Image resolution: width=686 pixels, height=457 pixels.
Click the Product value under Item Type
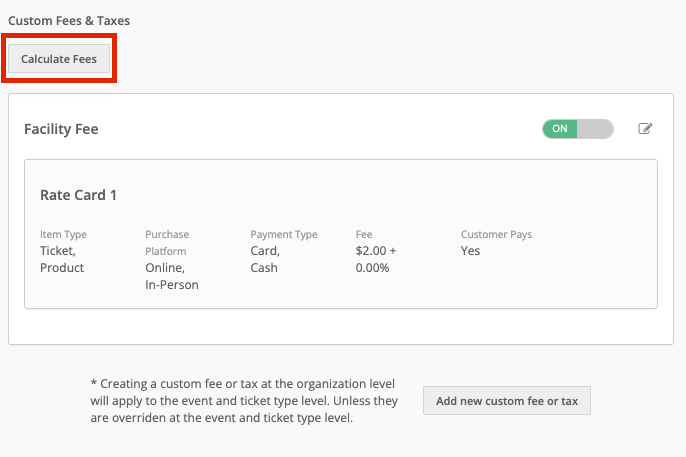(x=62, y=268)
